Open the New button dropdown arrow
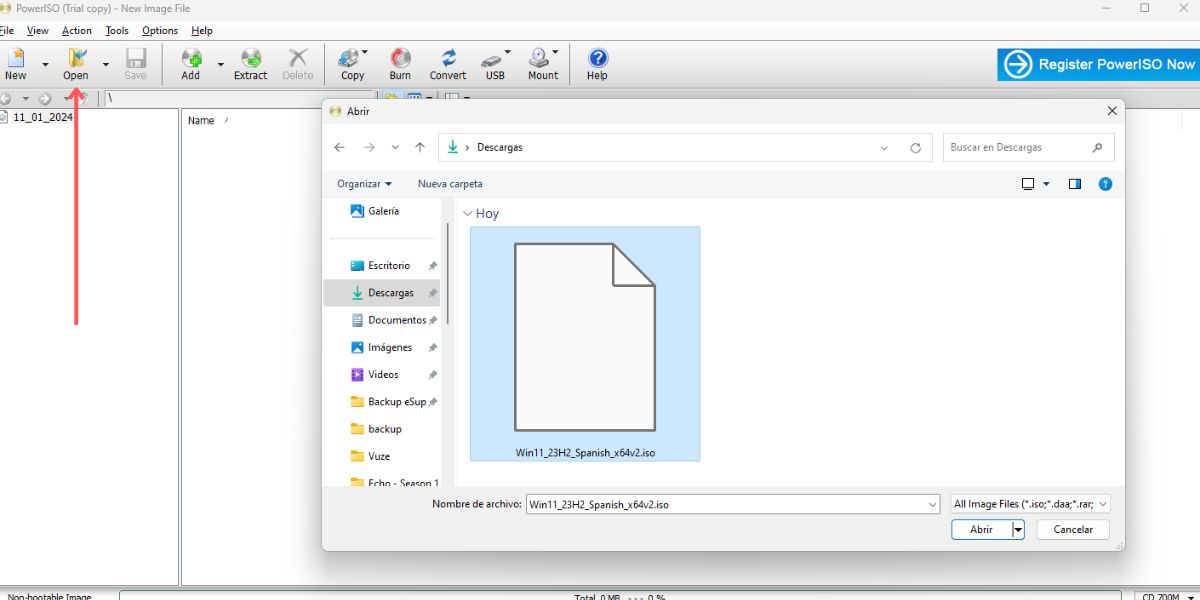Viewport: 1200px width, 600px height. click(45, 64)
